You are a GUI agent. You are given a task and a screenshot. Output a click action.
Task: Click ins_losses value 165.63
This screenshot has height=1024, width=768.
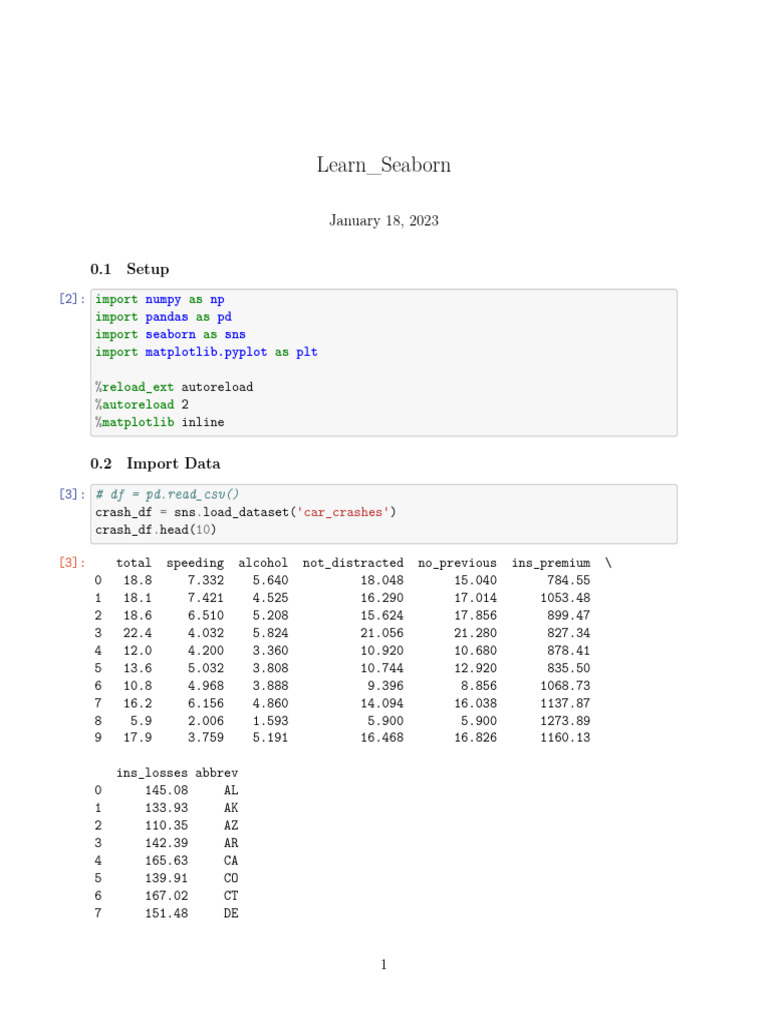(167, 861)
